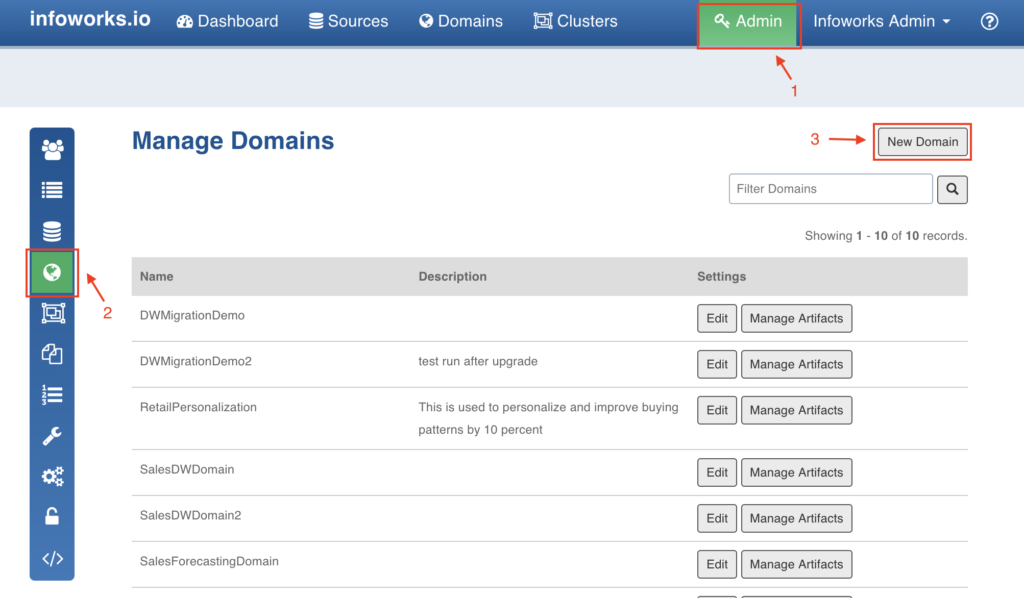The height and width of the screenshot is (598, 1024).
Task: Open the gears configuration icon in sidebar
Action: coord(52,477)
